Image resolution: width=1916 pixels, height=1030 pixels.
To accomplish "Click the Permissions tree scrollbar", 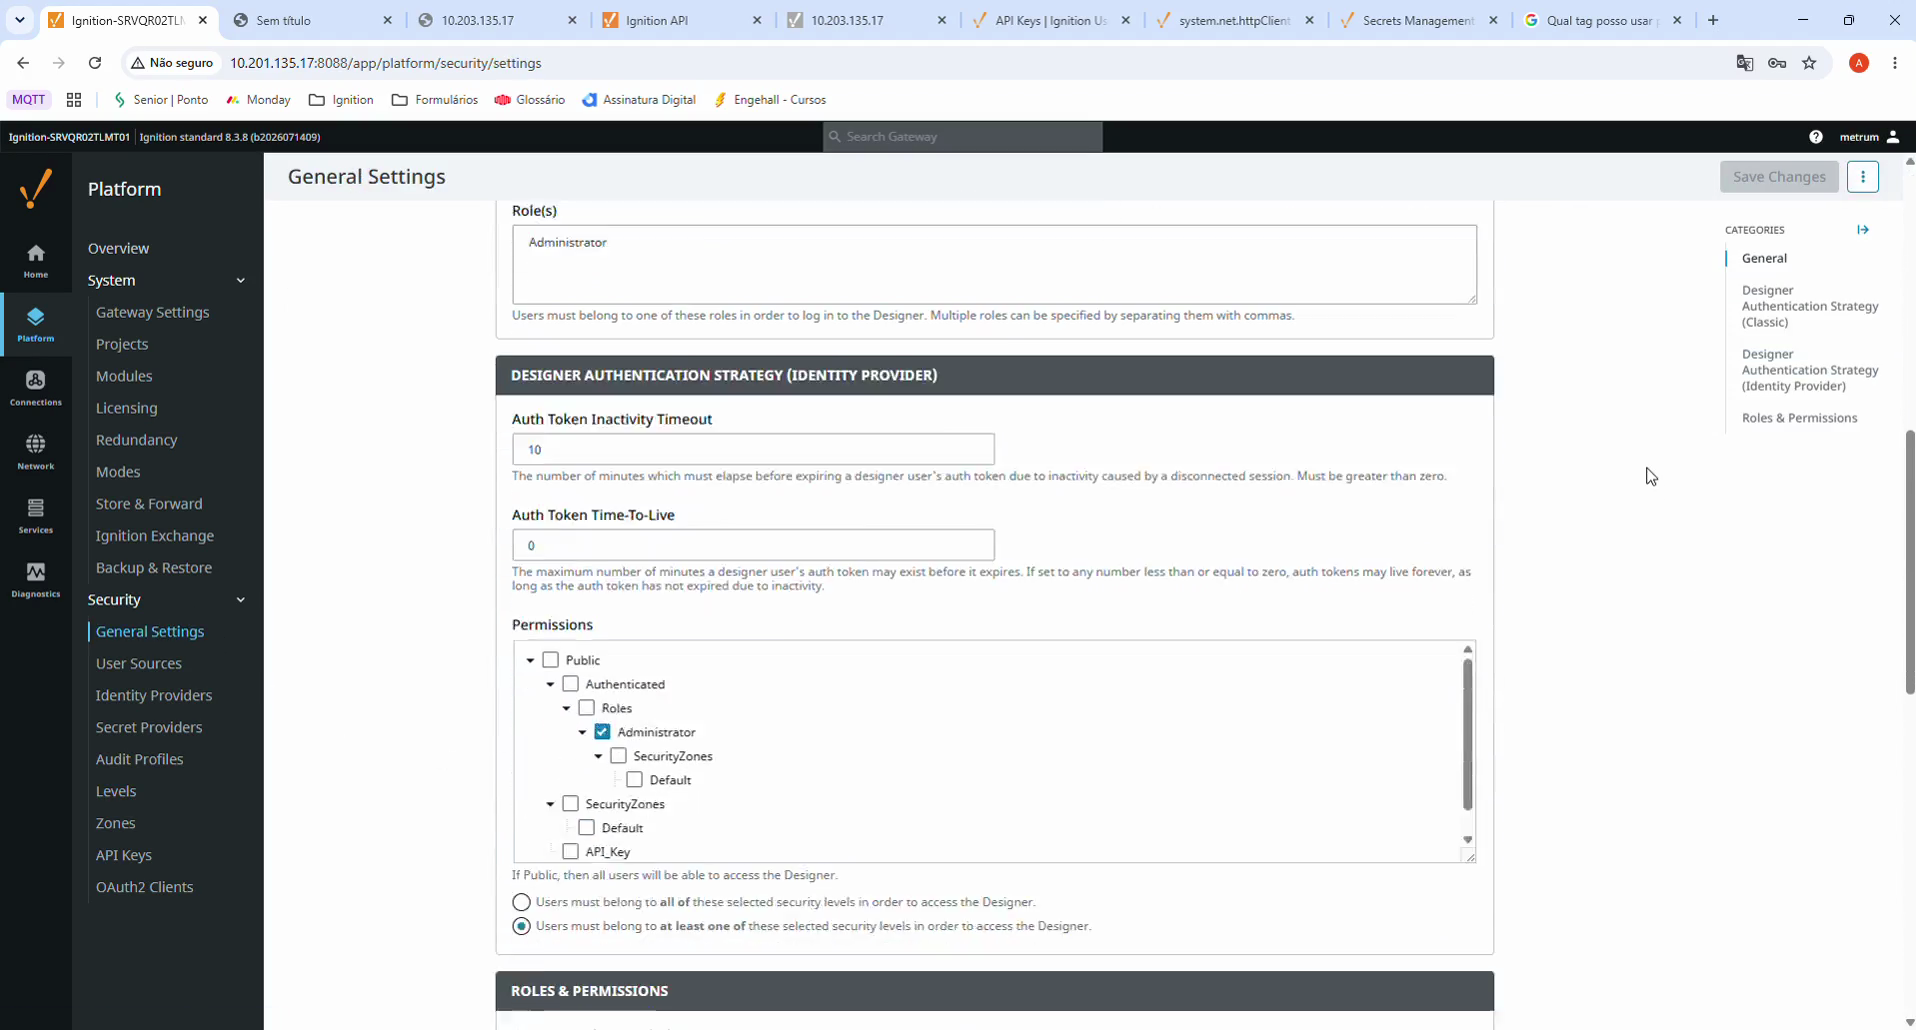I will pyautogui.click(x=1467, y=734).
